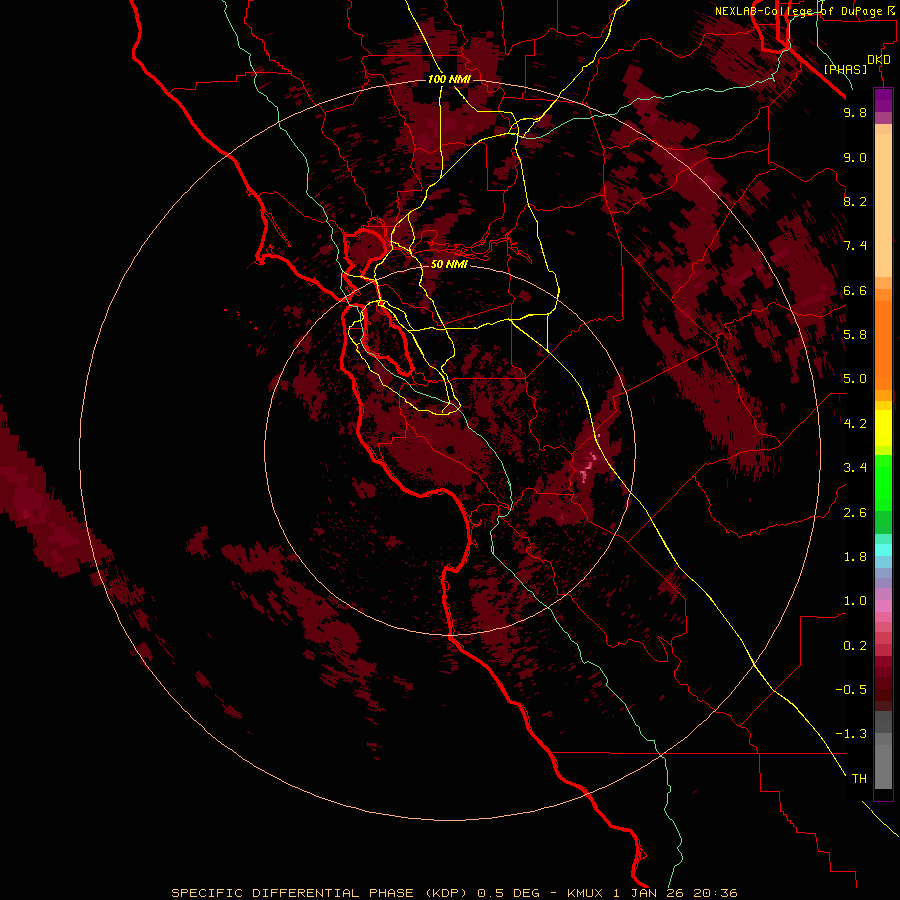This screenshot has height=900, width=900.
Task: Click the 5.8 color scale value
Action: coord(855,335)
